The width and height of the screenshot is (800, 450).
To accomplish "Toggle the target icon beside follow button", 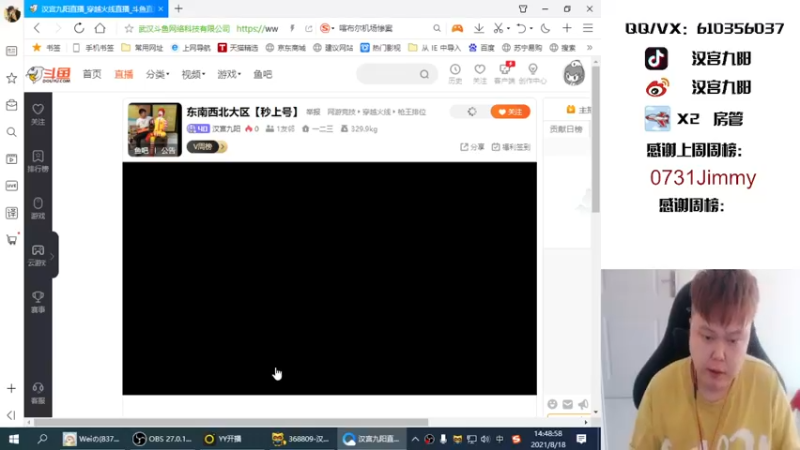I will 472,112.
